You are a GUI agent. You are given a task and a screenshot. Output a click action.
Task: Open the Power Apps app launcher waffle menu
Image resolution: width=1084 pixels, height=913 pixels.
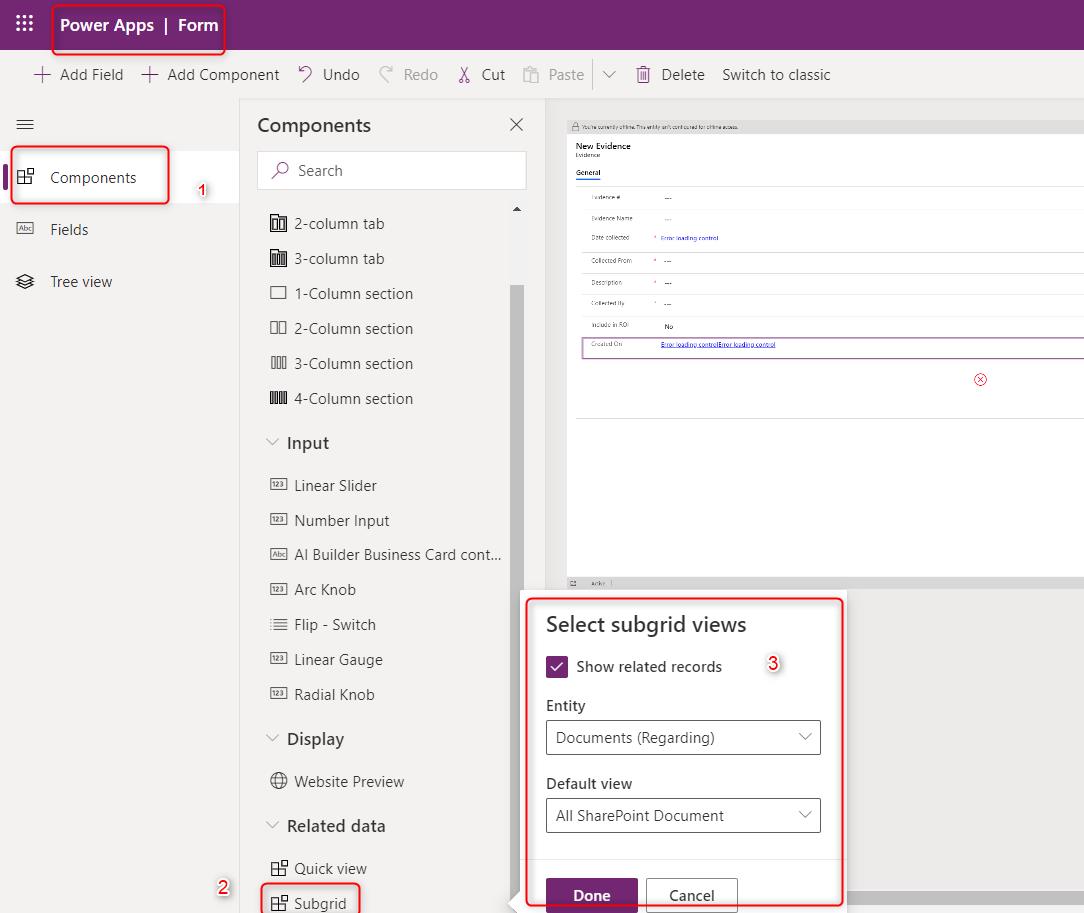(23, 23)
